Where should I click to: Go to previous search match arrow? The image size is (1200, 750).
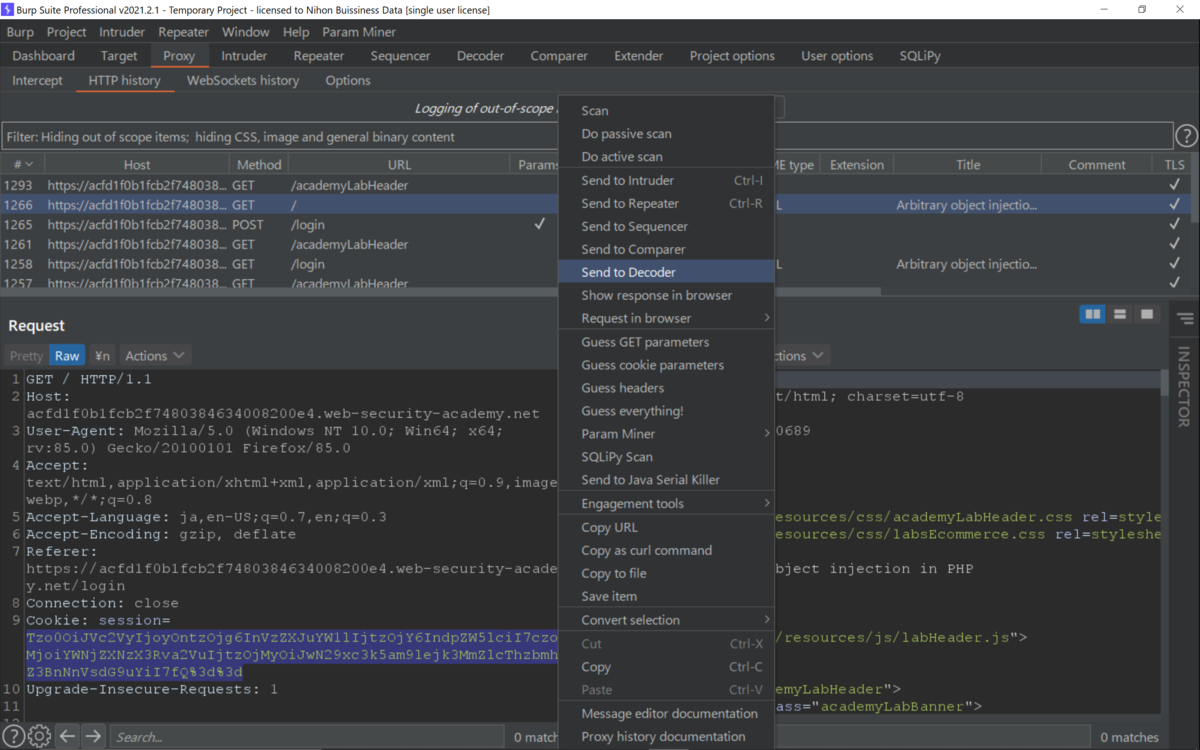(x=67, y=737)
